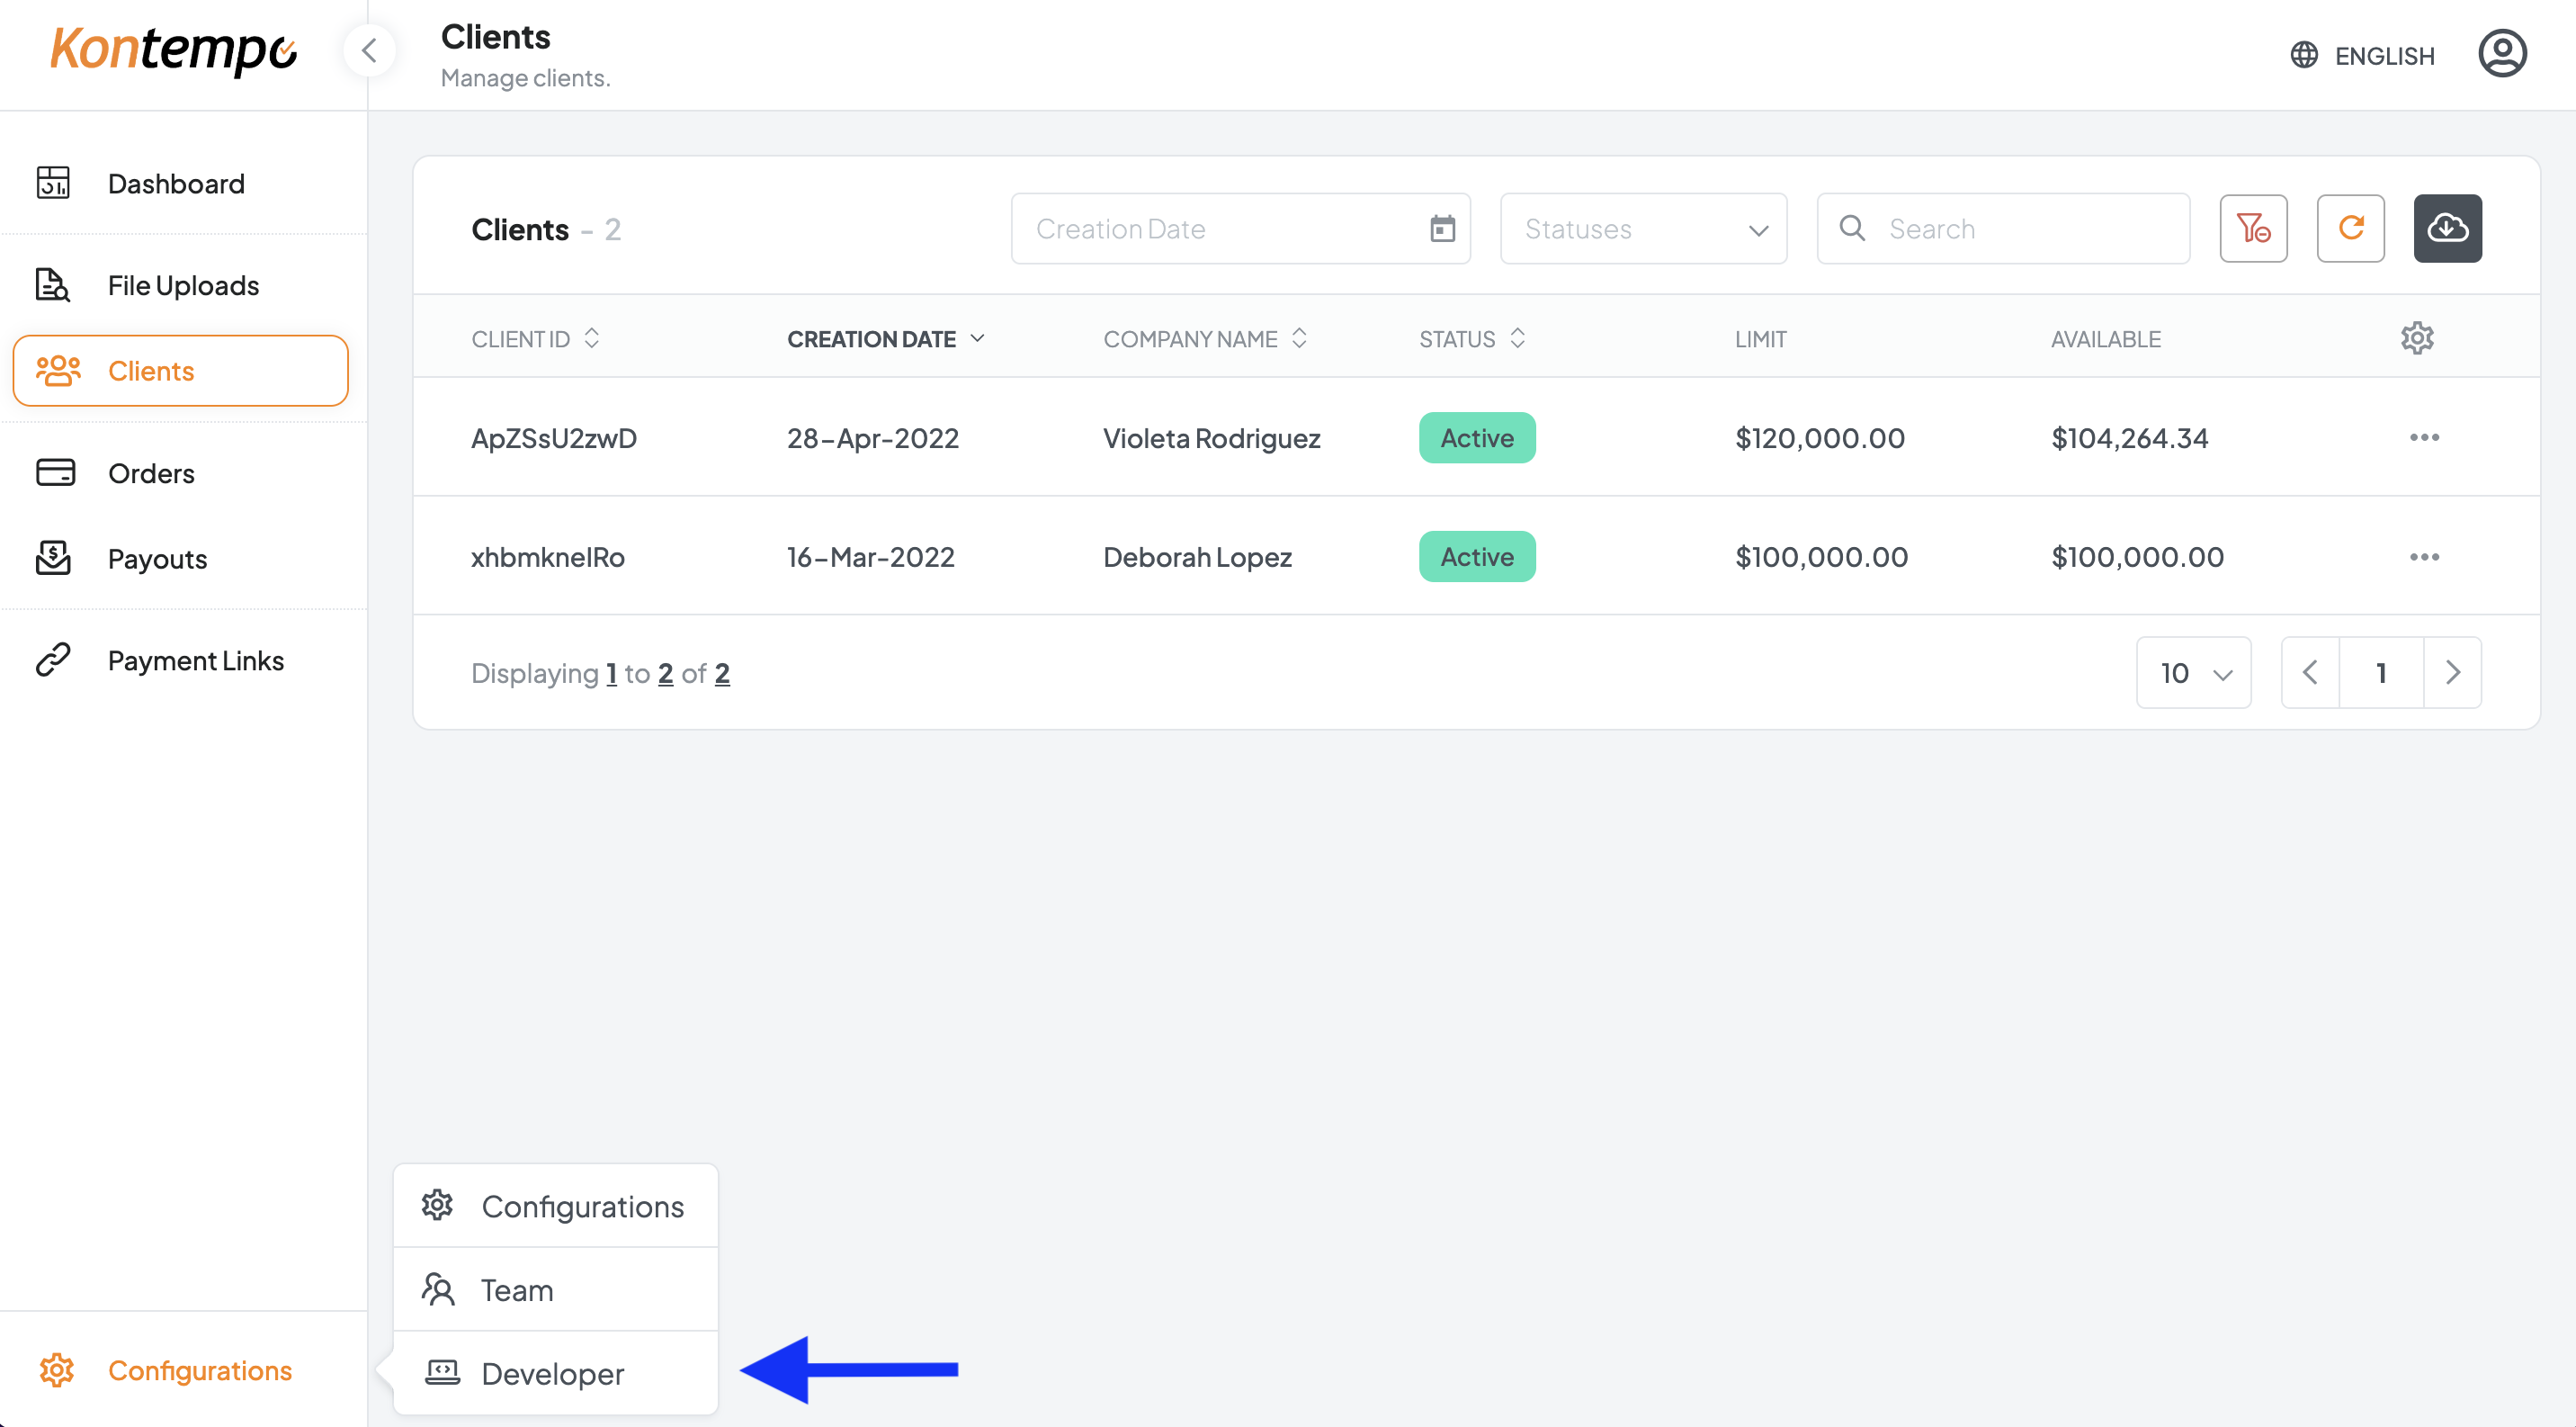2576x1427 pixels.
Task: Open the rows-per-page dropdown showing 10
Action: point(2193,673)
